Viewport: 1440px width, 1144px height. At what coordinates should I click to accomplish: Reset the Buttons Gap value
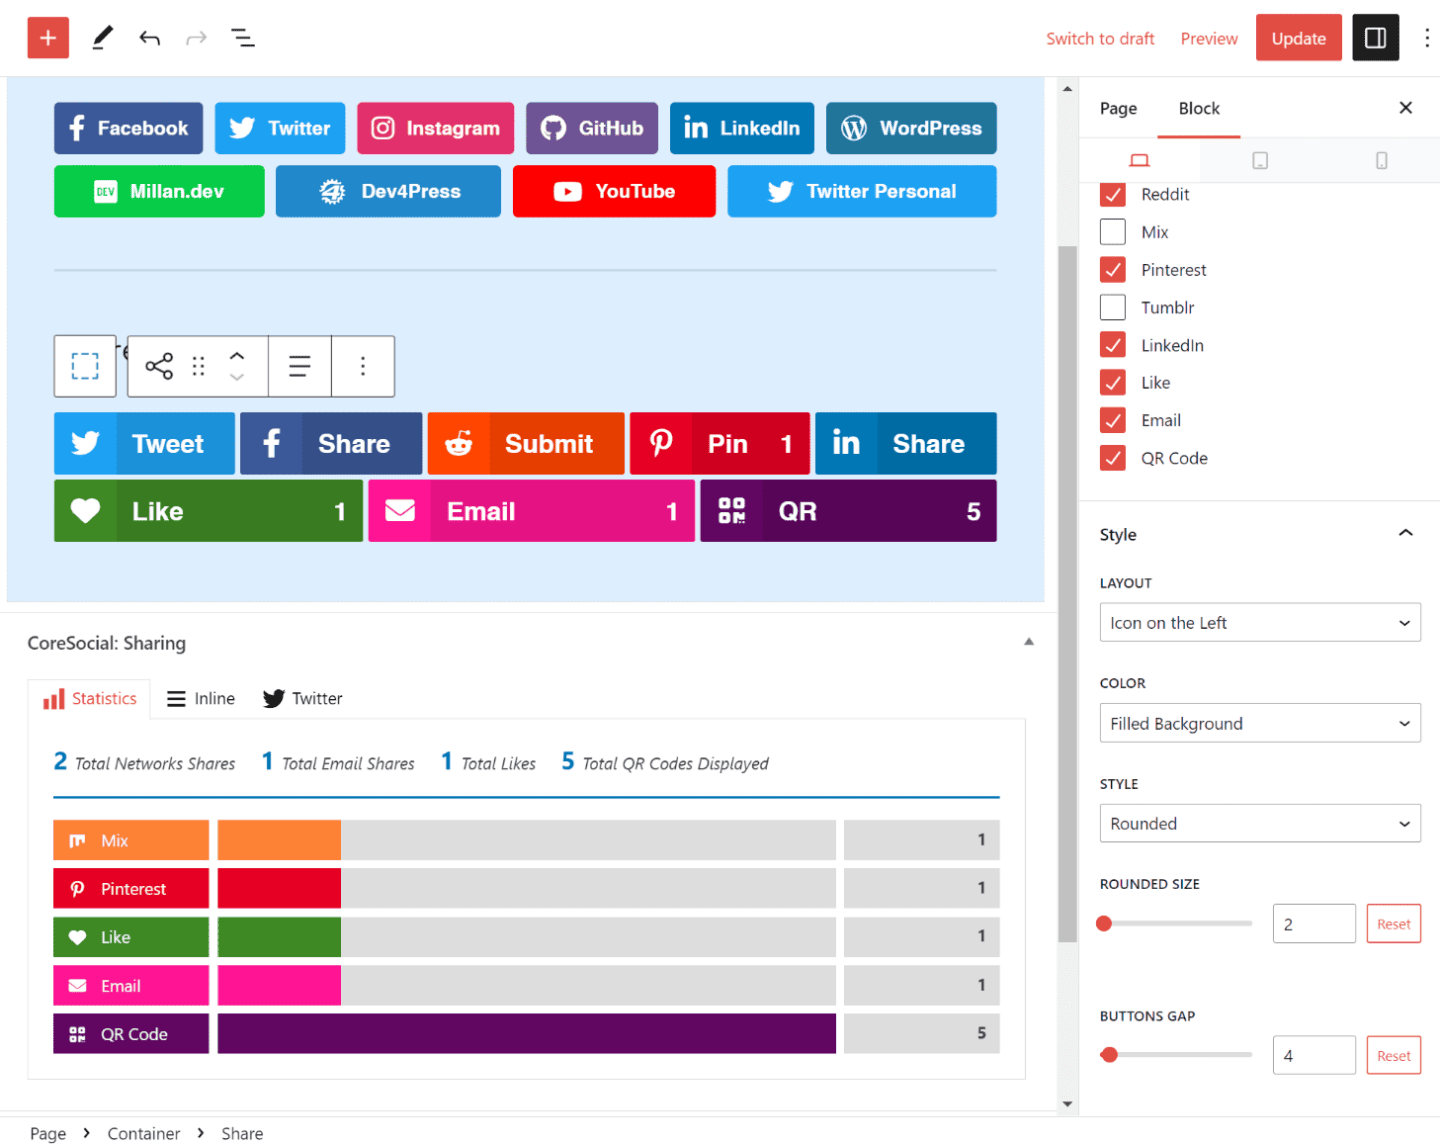pyautogui.click(x=1394, y=1055)
